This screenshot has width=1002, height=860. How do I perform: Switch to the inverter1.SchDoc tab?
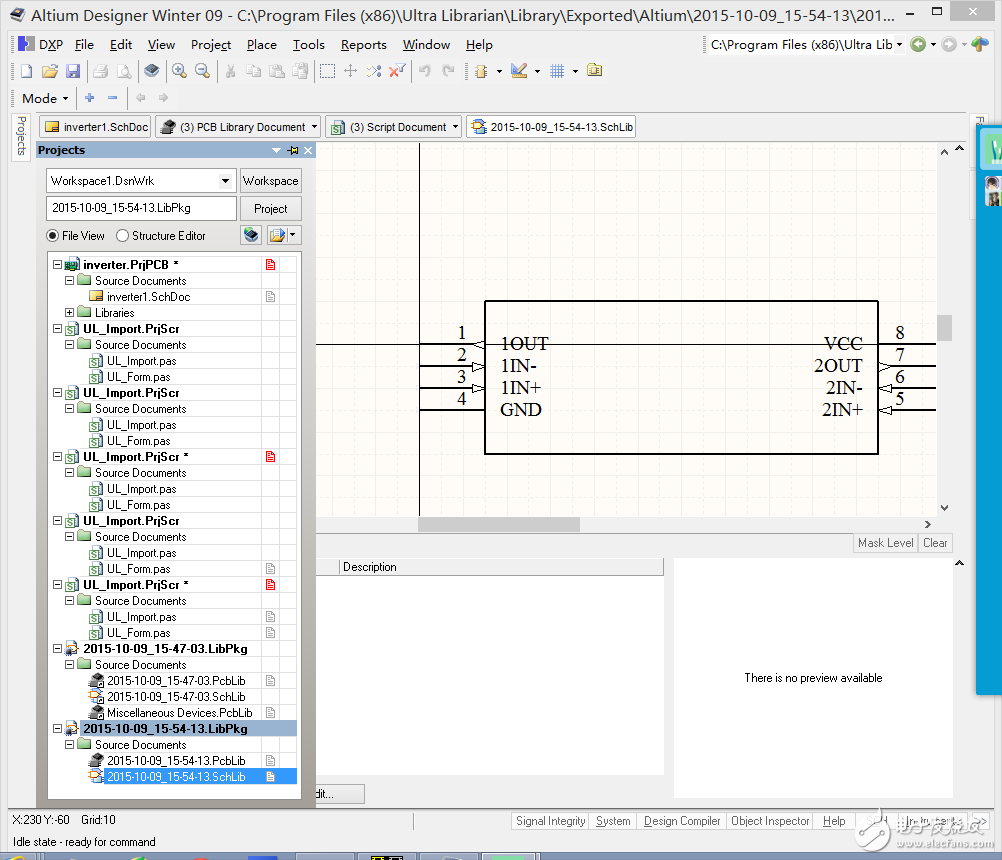click(x=96, y=127)
